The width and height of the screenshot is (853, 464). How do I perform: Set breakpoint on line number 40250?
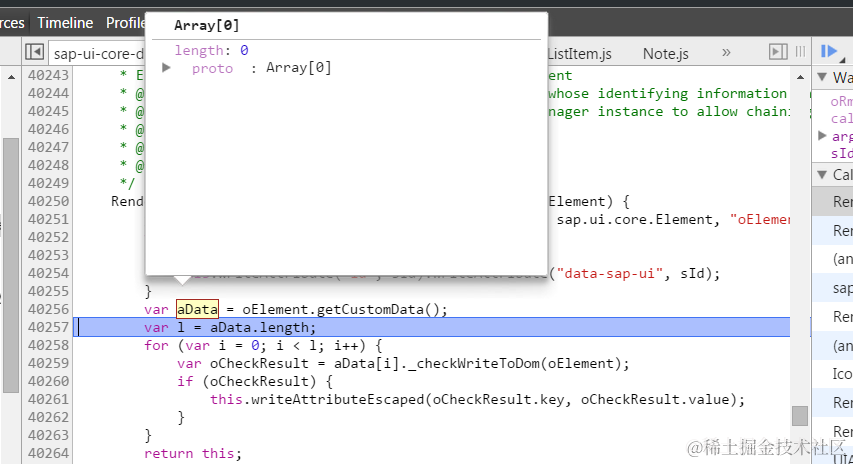click(x=48, y=201)
